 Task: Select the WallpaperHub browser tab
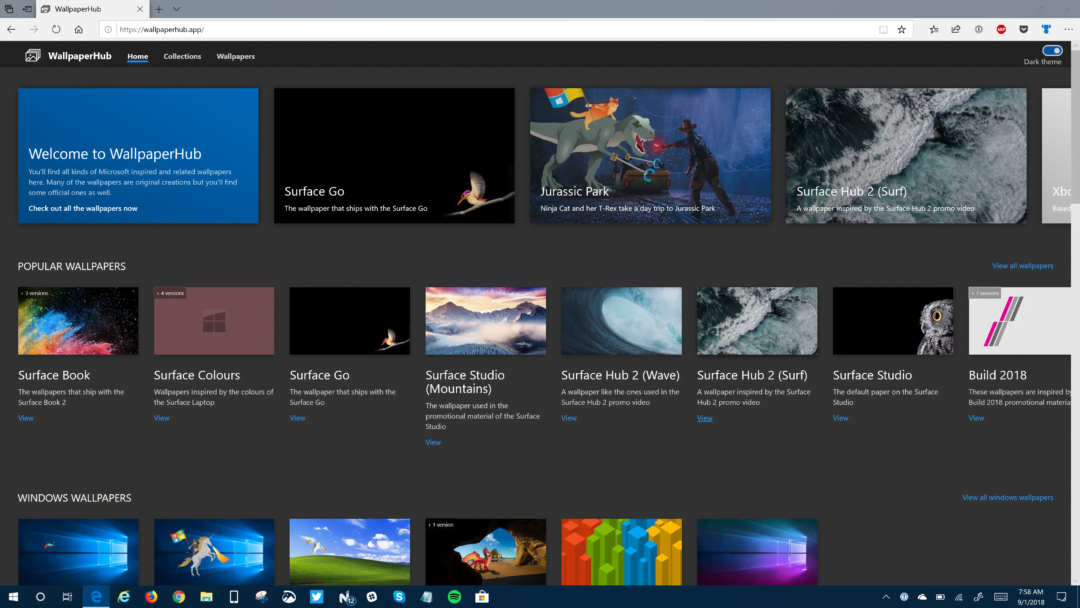80,9
